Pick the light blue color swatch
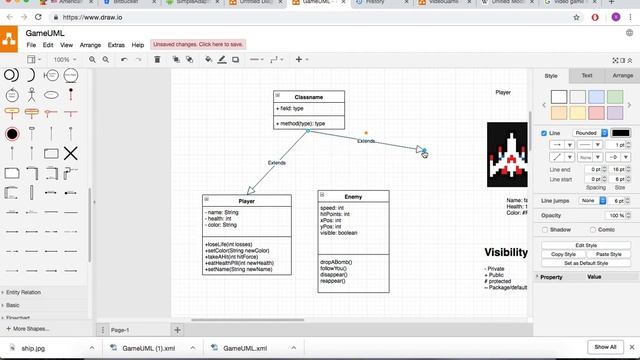 (596, 97)
